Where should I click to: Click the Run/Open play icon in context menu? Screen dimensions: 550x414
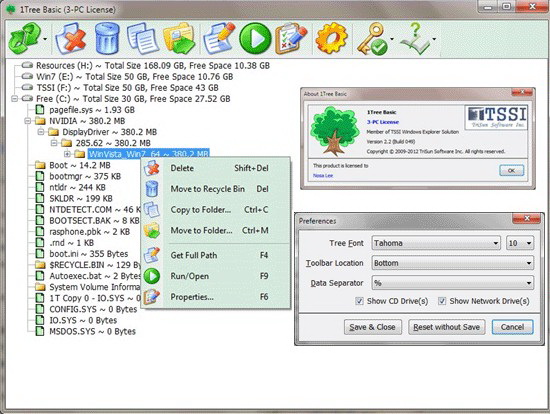tap(152, 276)
